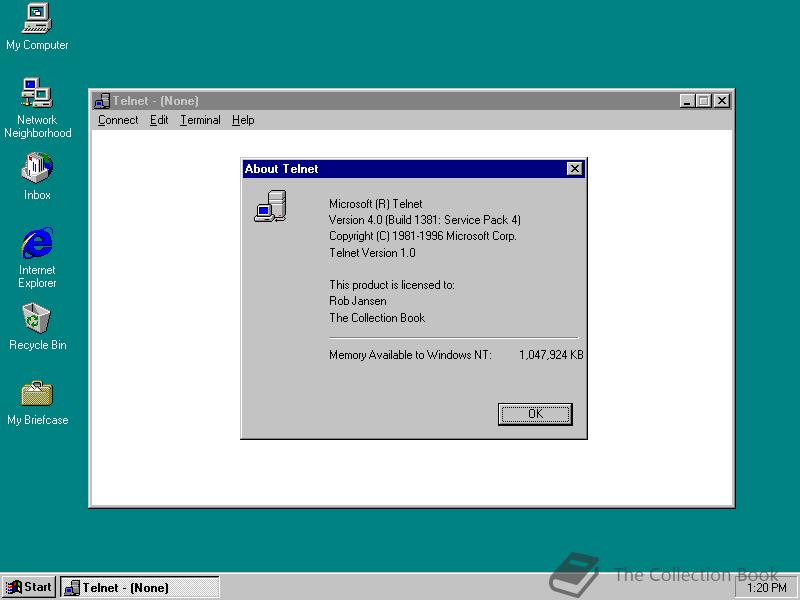Click the 'Rob Jansen' licensee name
The width and height of the screenshot is (800, 600).
click(x=358, y=301)
